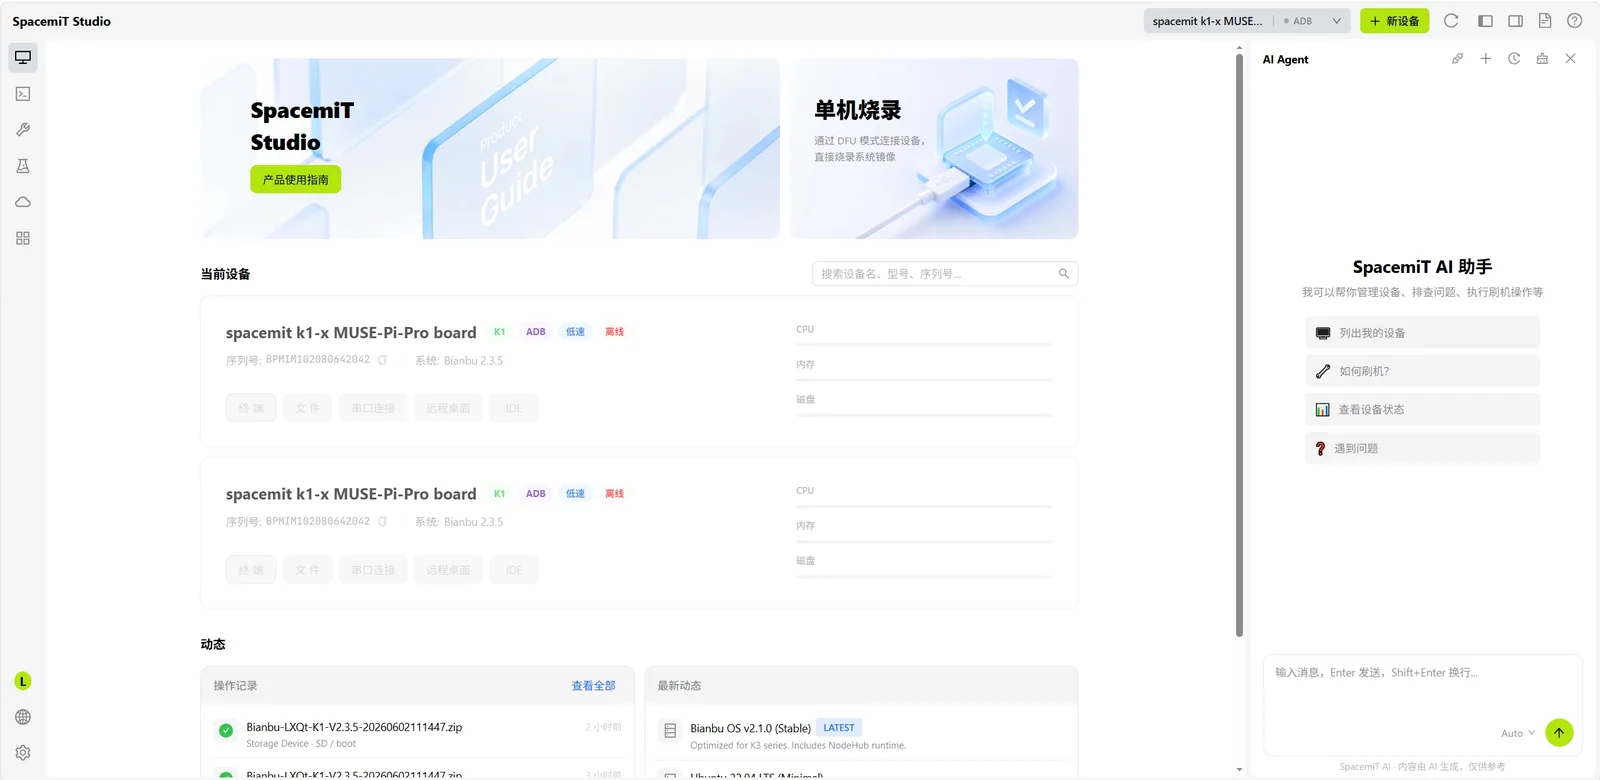The width and height of the screenshot is (1600, 780).
Task: Expand the Auto model dropdown in AI panel
Action: [1518, 733]
